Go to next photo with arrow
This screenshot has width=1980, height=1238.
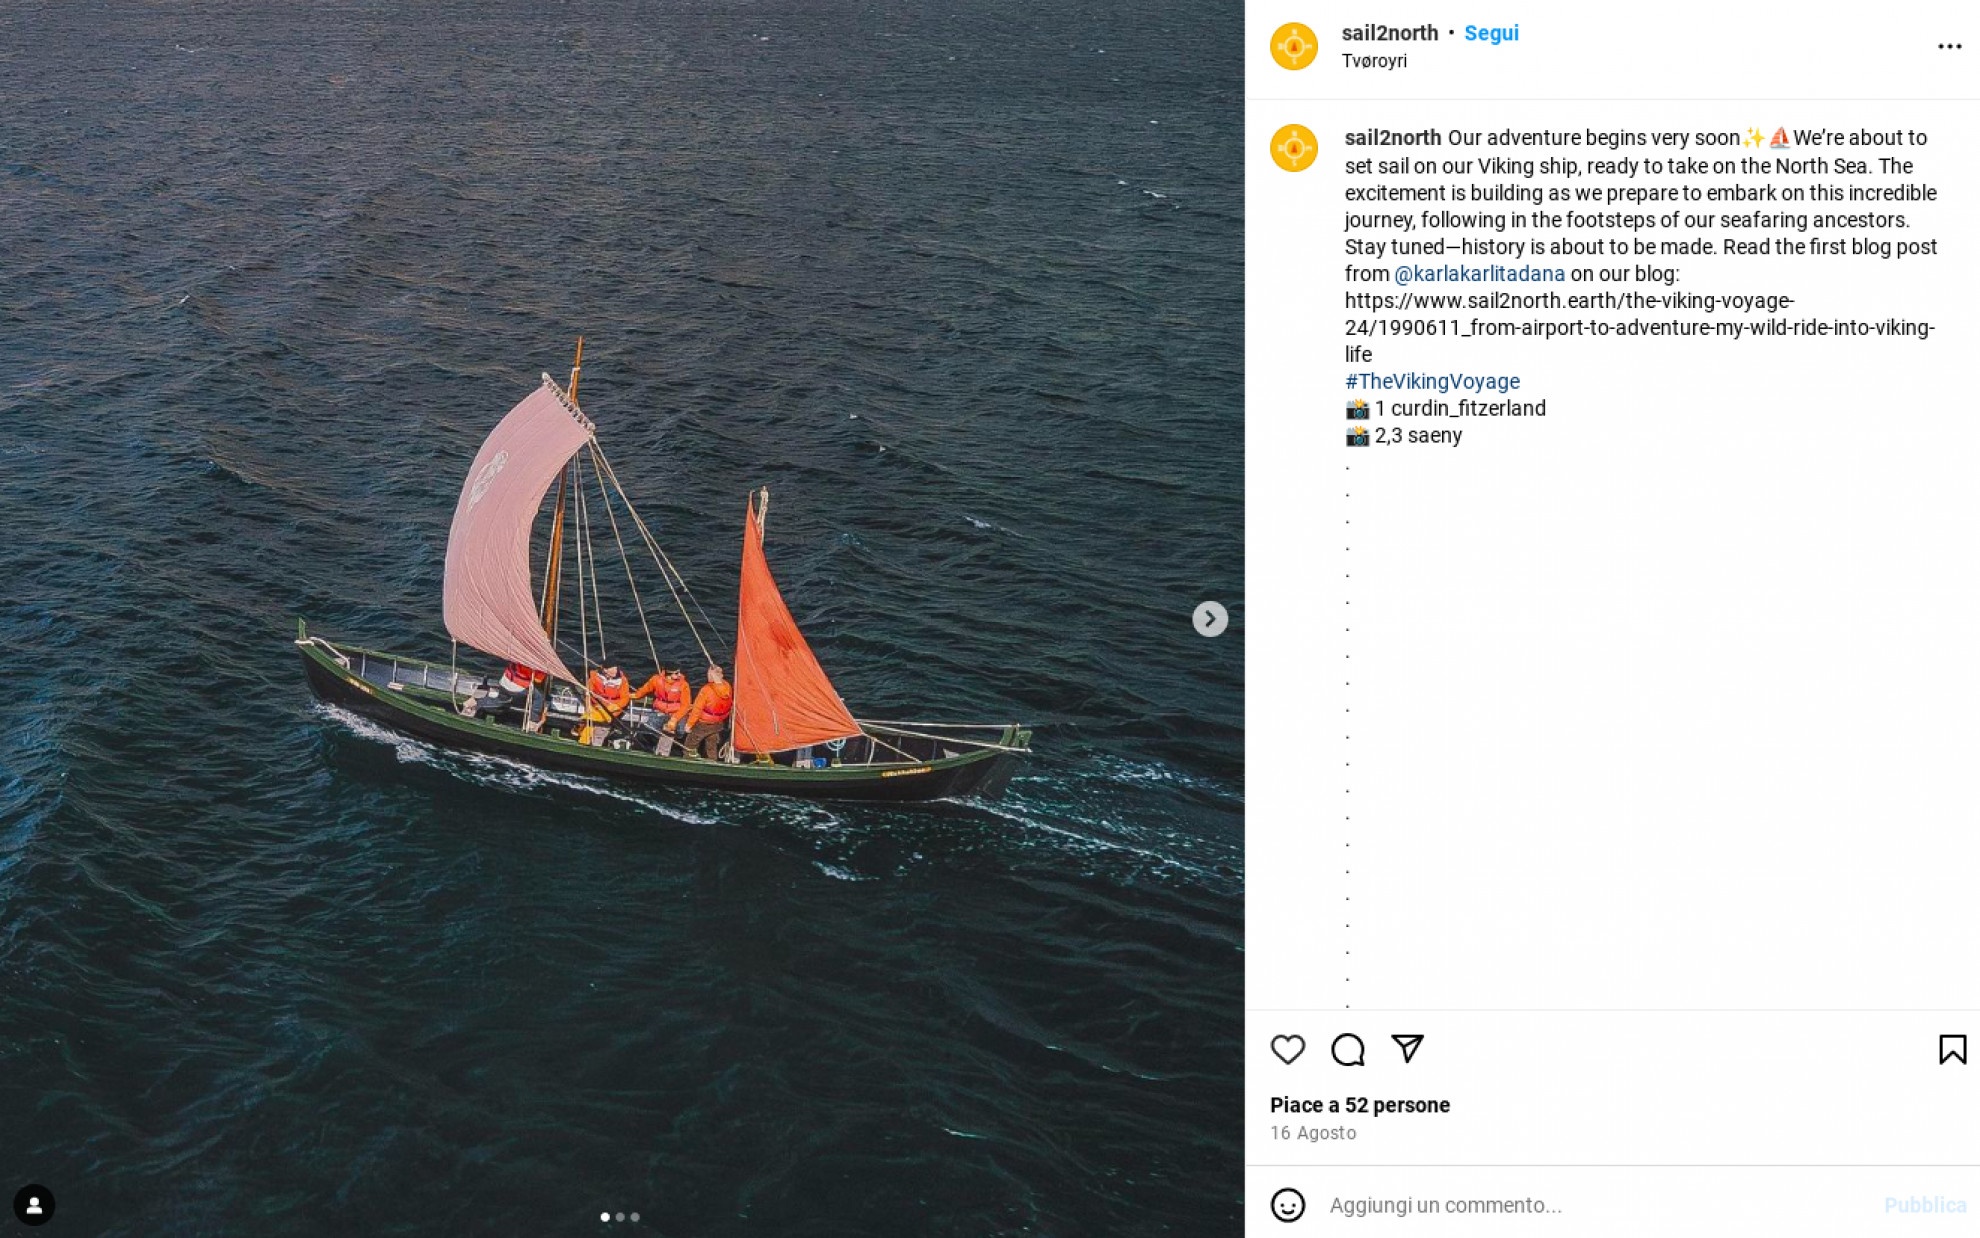point(1210,619)
